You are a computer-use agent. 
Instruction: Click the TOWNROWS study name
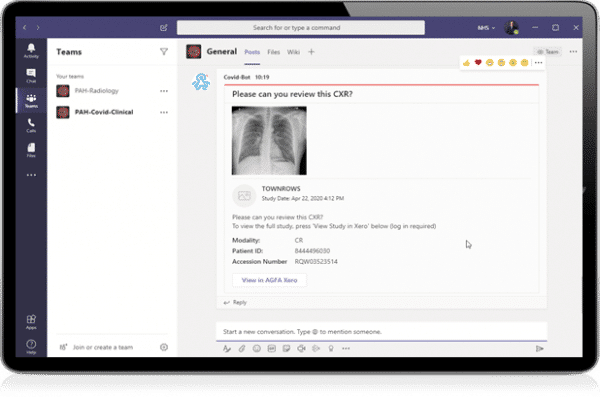[x=281, y=189]
